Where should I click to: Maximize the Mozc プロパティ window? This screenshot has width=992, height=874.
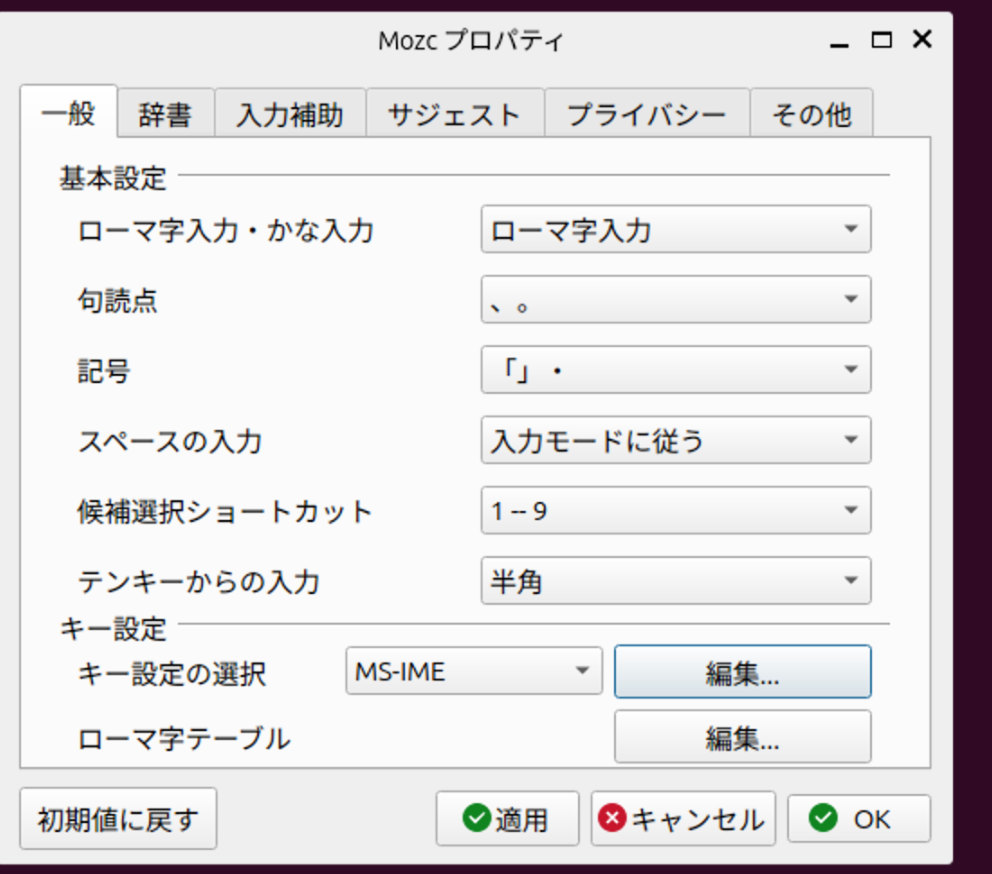point(881,40)
